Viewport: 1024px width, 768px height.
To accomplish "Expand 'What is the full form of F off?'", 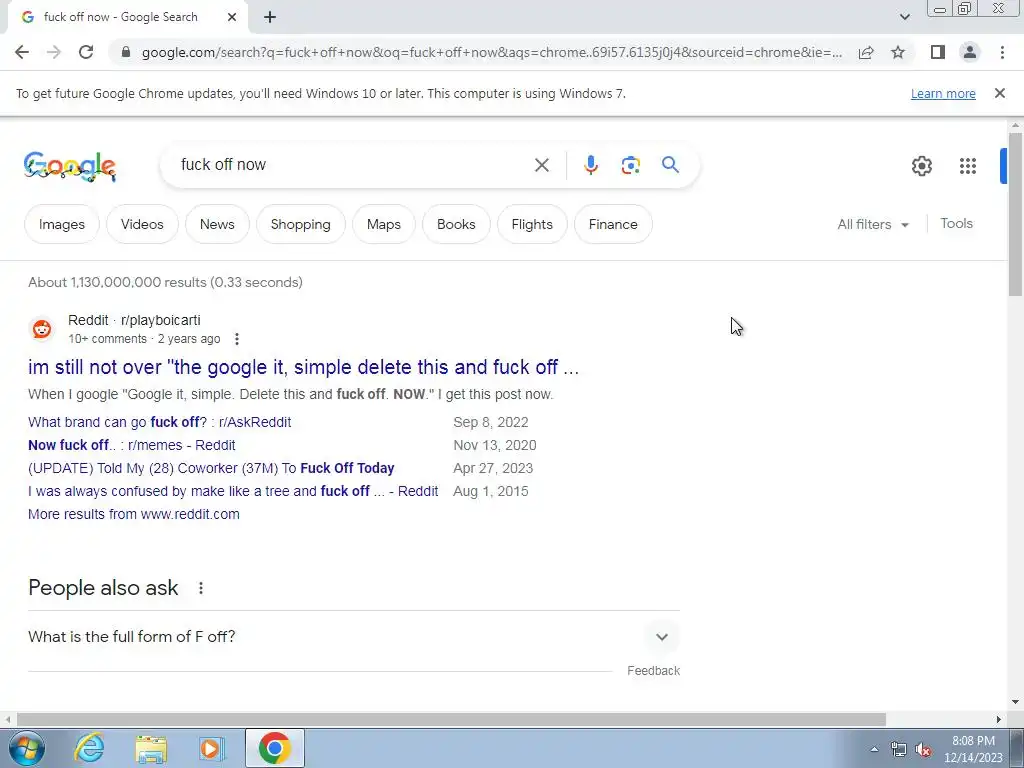I will coord(353,637).
